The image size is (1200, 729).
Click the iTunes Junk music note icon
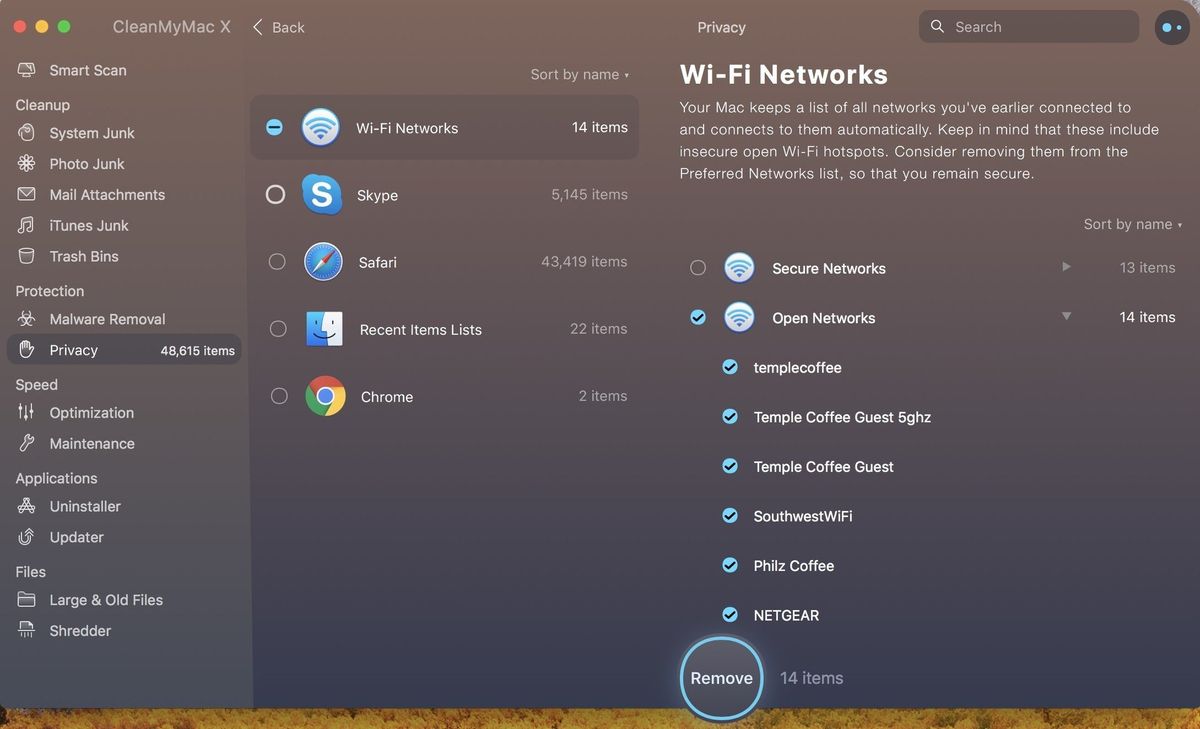pos(27,226)
